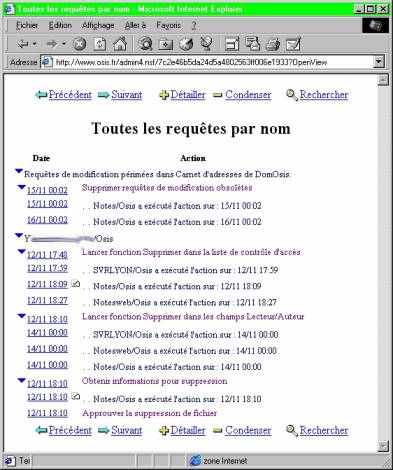Click the Edit page toolbar icon
Image resolution: width=393 pixels, height=470 pixels.
point(293,44)
